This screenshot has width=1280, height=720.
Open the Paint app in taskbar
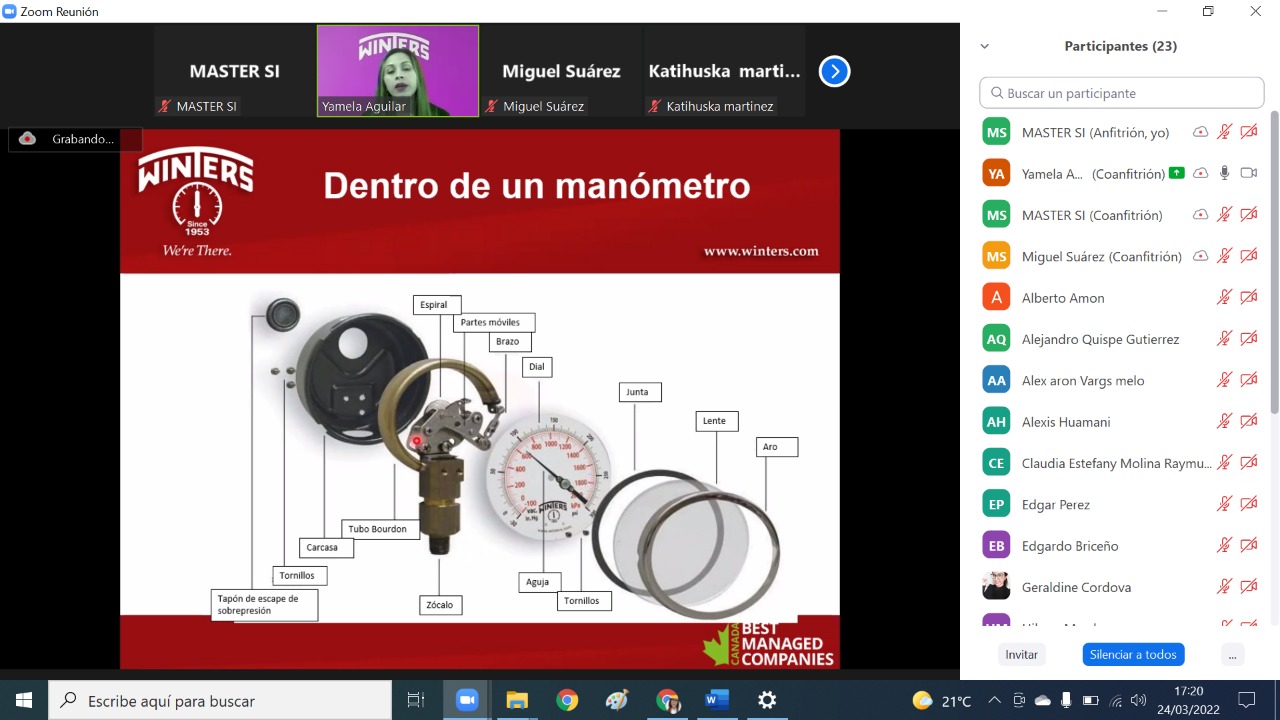(617, 700)
